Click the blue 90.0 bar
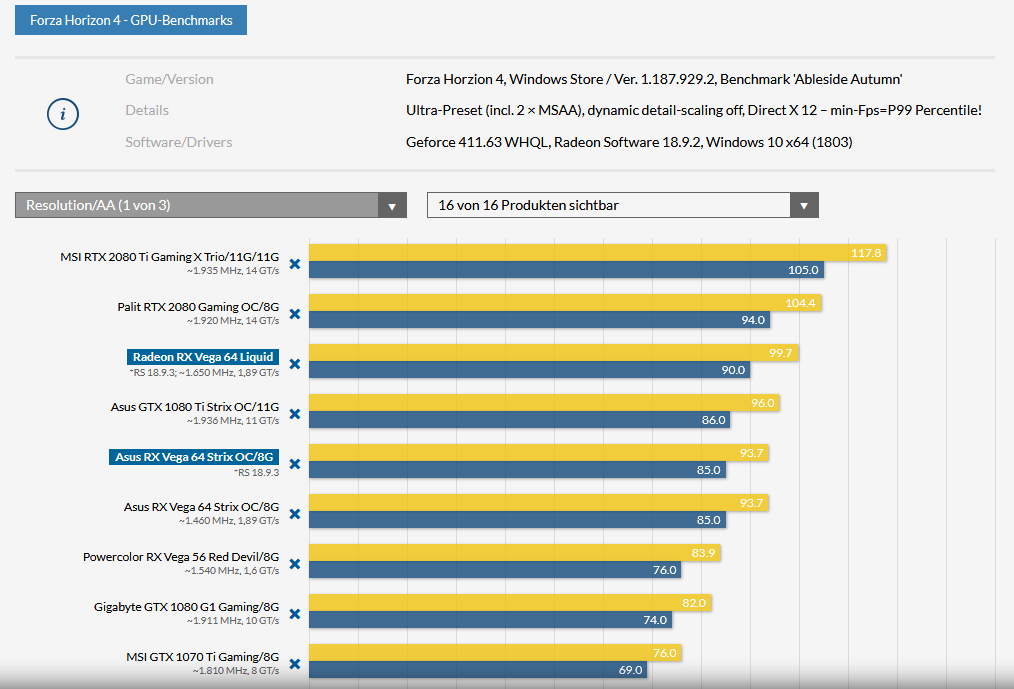Viewport: 1014px width, 689px height. [x=530, y=369]
